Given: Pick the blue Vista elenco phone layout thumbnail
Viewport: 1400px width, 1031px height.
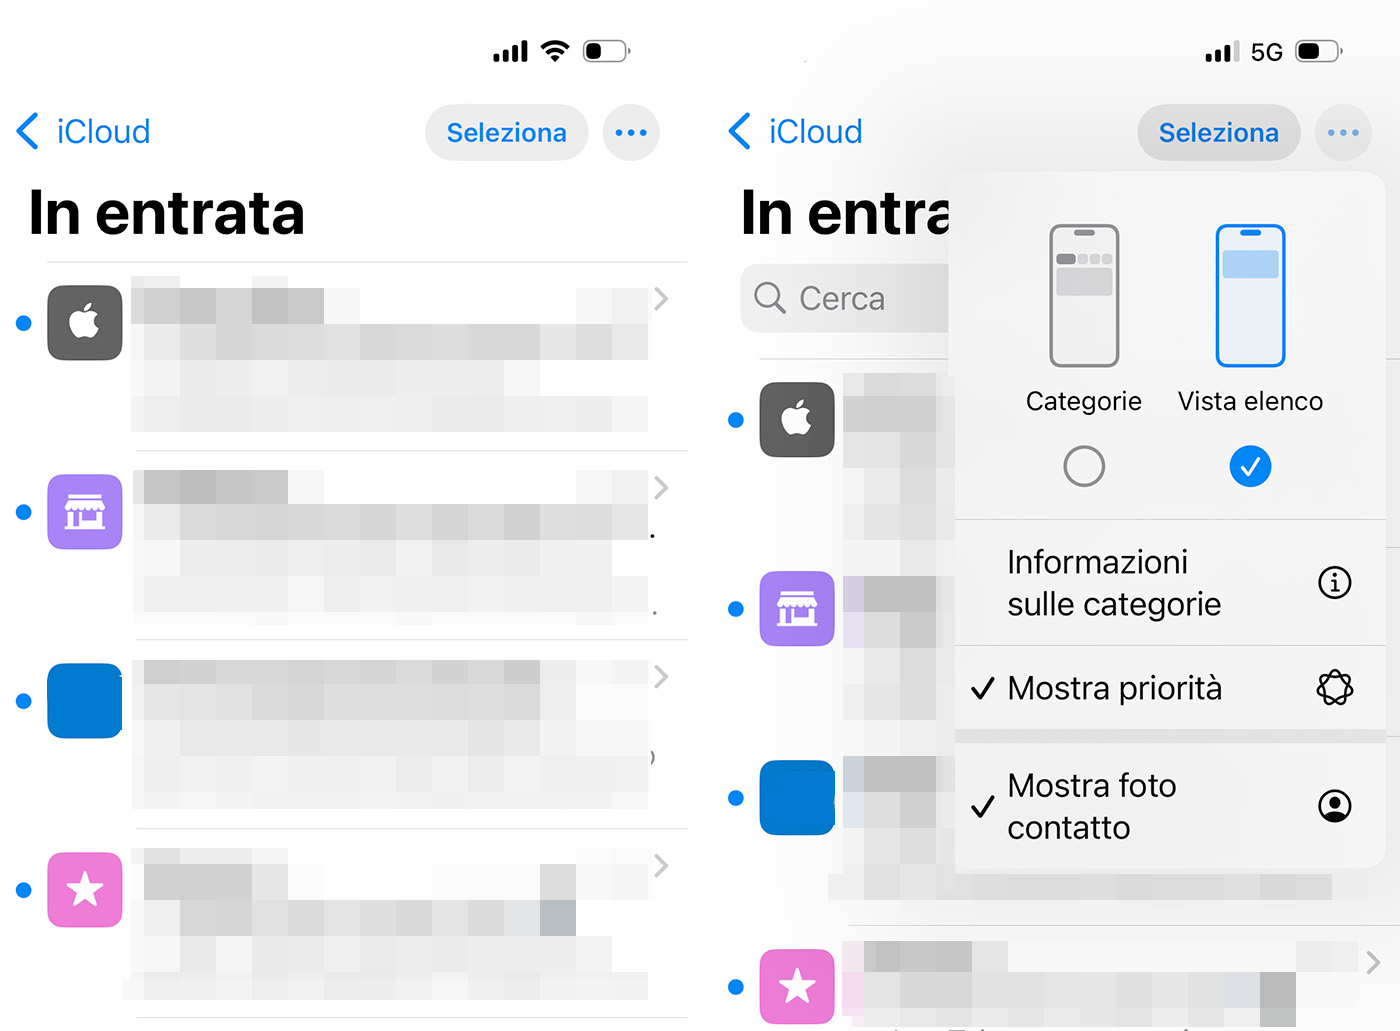Looking at the screenshot, I should pos(1250,296).
